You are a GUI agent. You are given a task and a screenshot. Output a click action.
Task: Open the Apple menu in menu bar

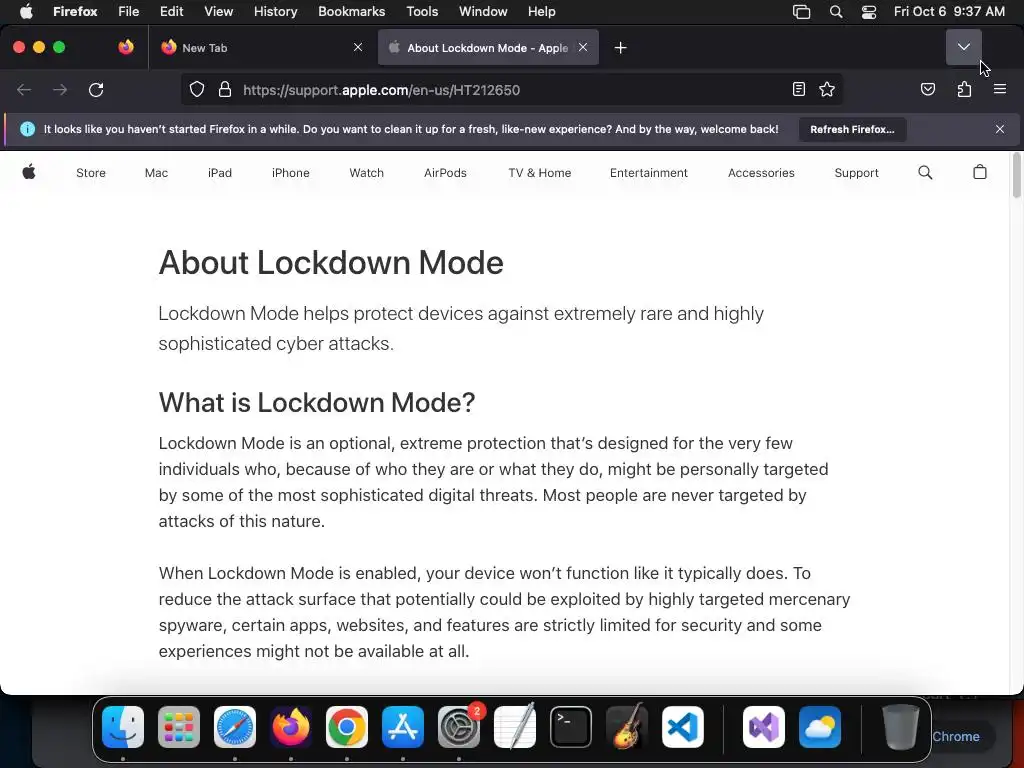pos(26,12)
